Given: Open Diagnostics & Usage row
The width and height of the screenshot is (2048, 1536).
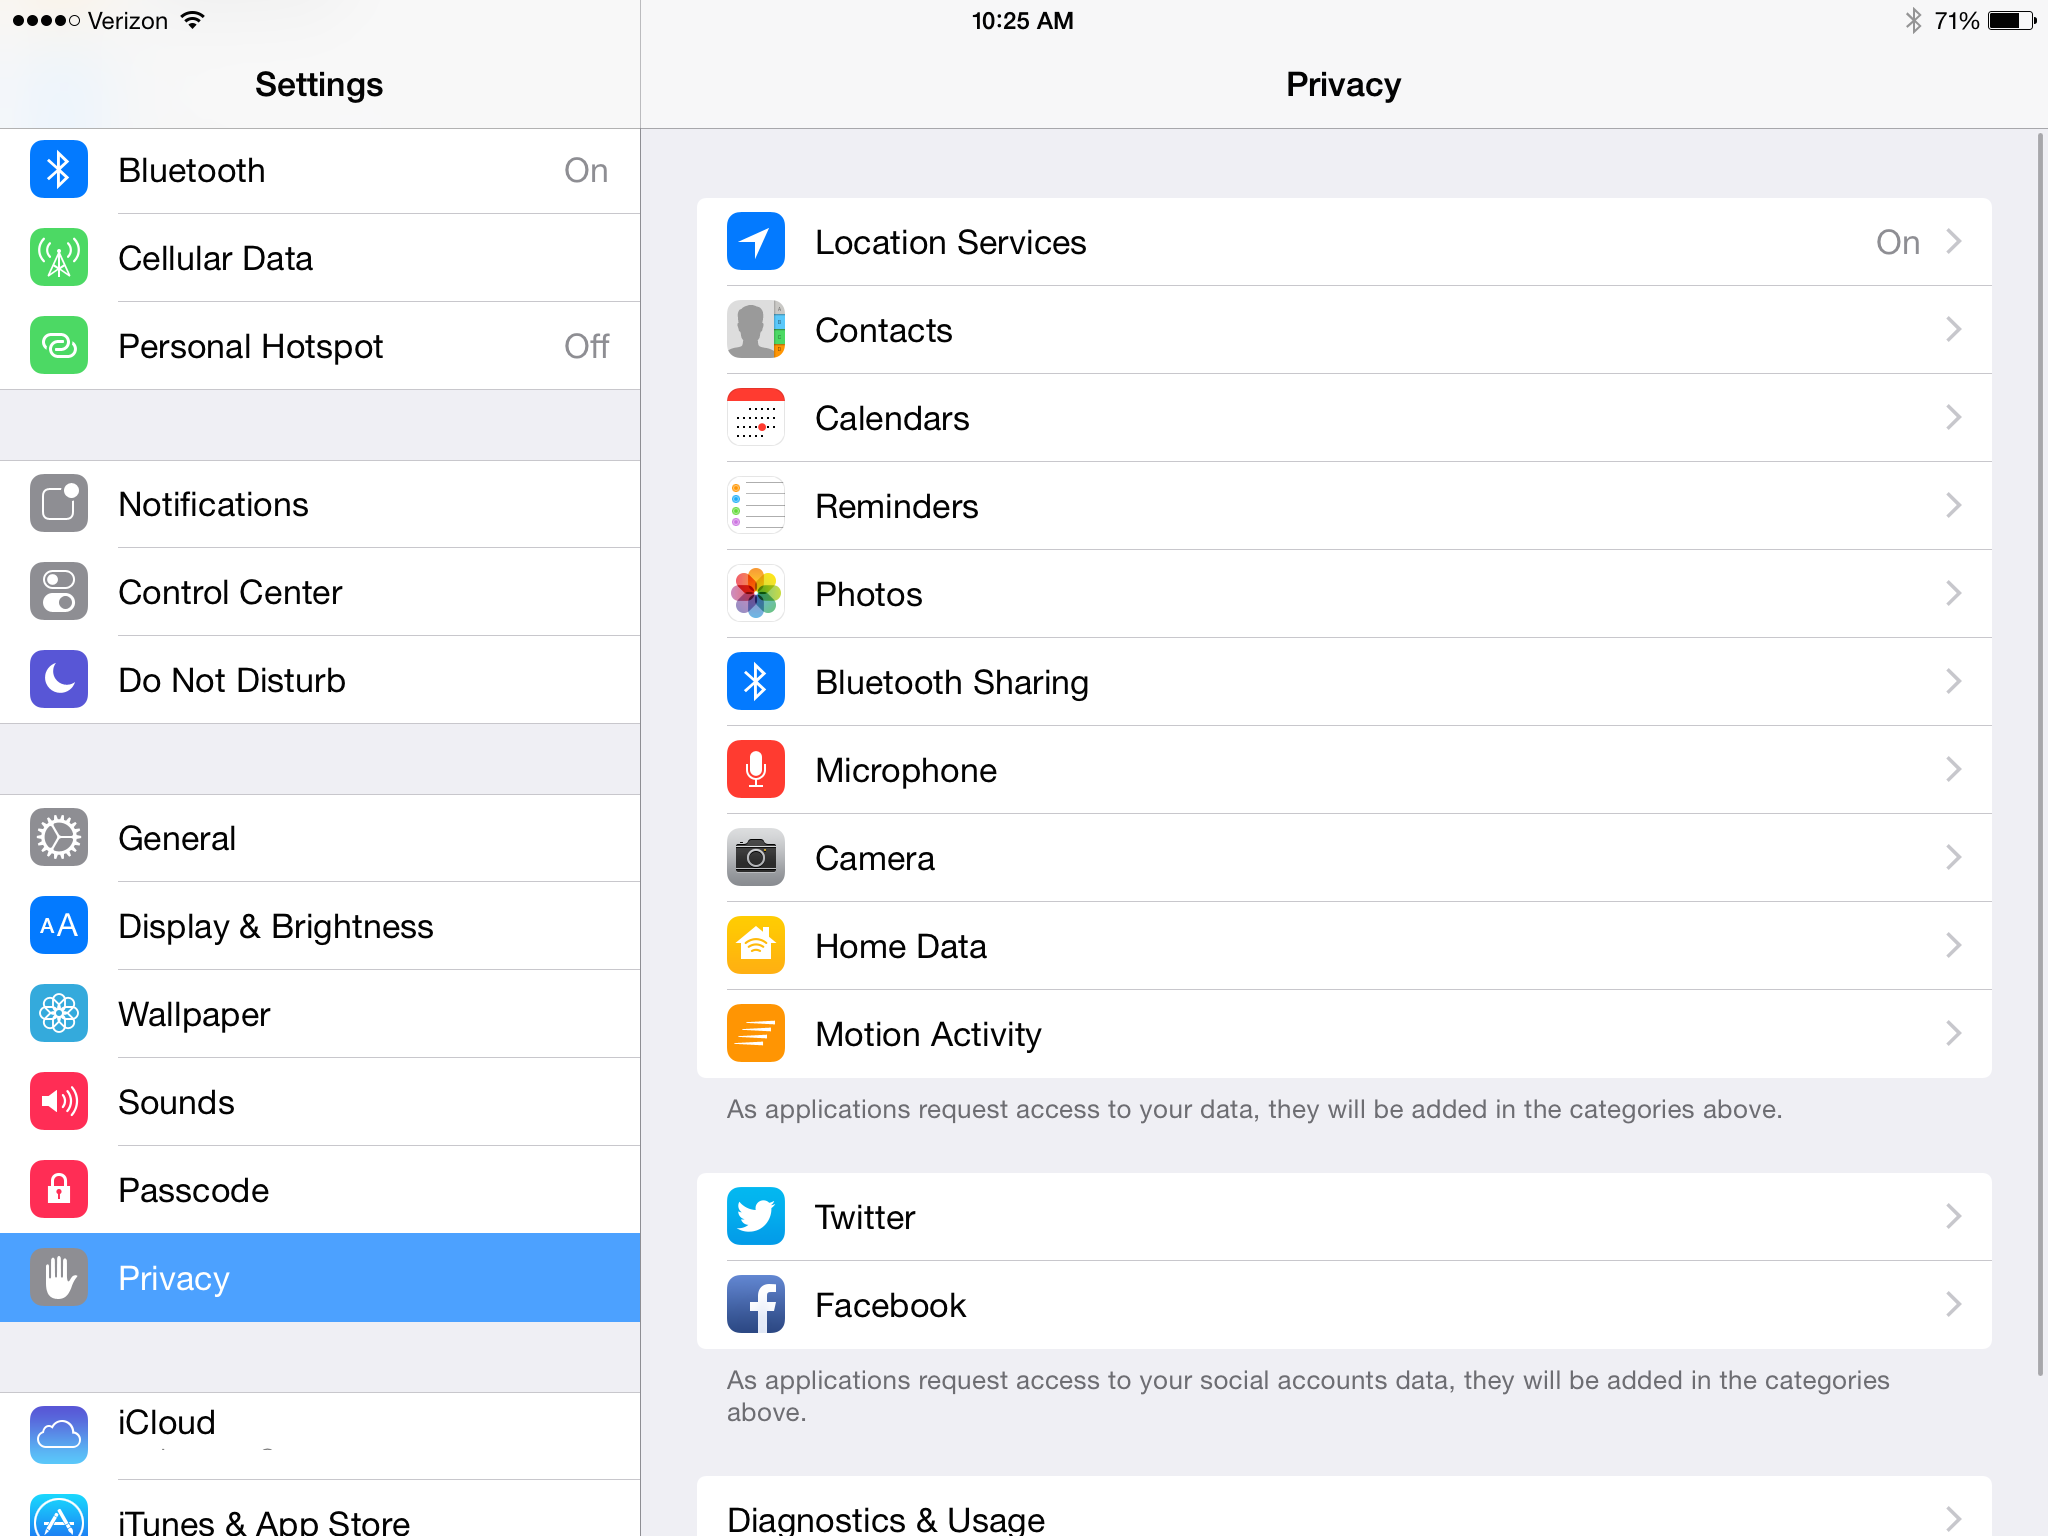Looking at the screenshot, I should pos(1344,1508).
